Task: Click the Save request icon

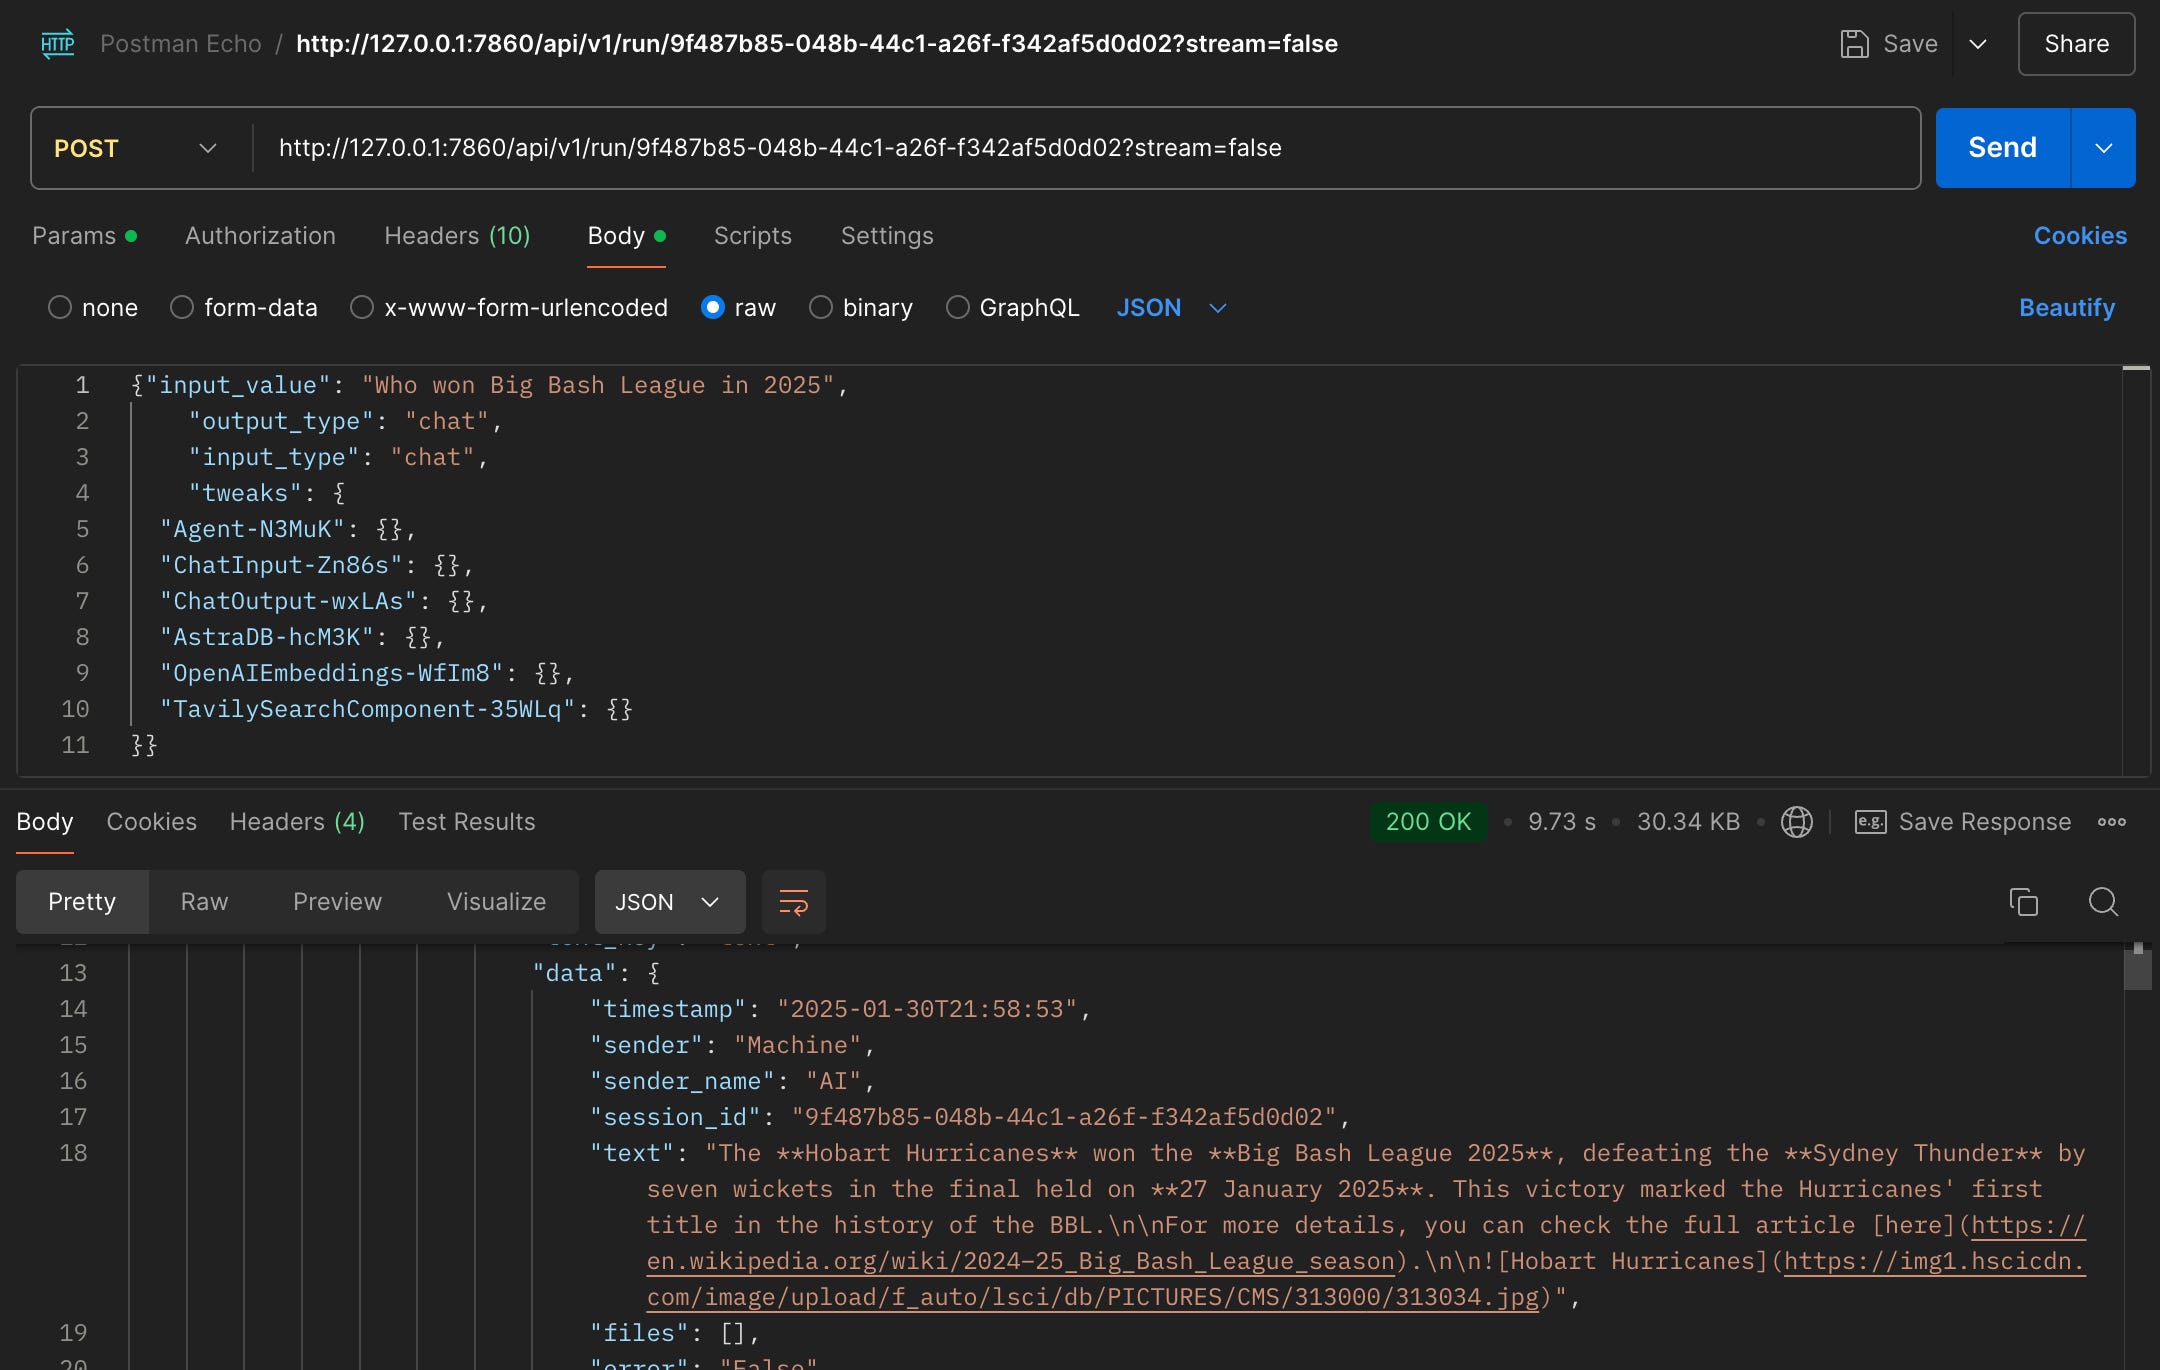Action: [1857, 44]
